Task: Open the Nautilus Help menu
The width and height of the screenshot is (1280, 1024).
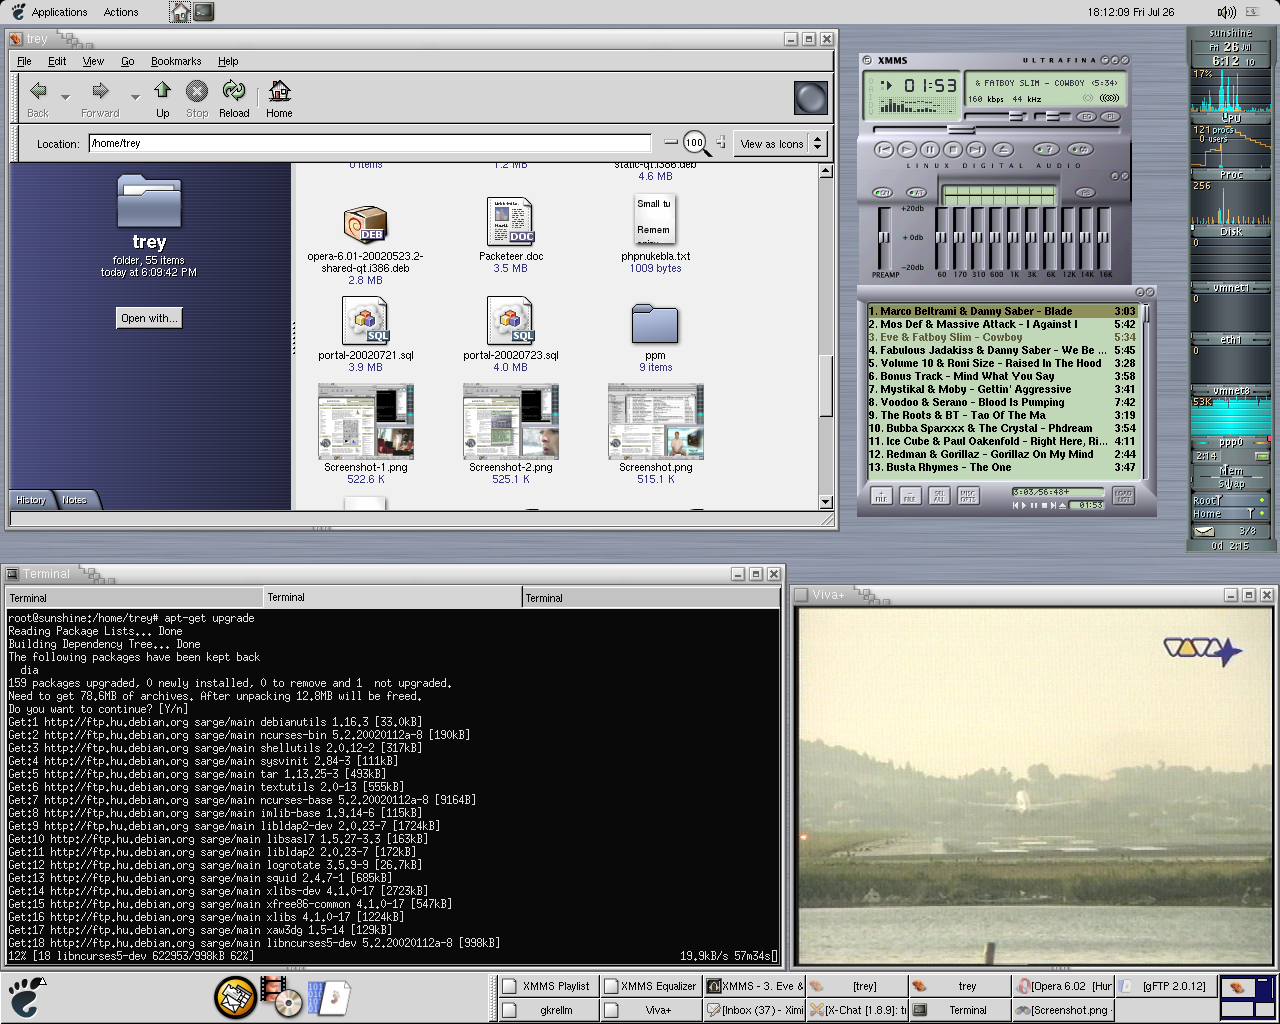Action: (x=228, y=61)
